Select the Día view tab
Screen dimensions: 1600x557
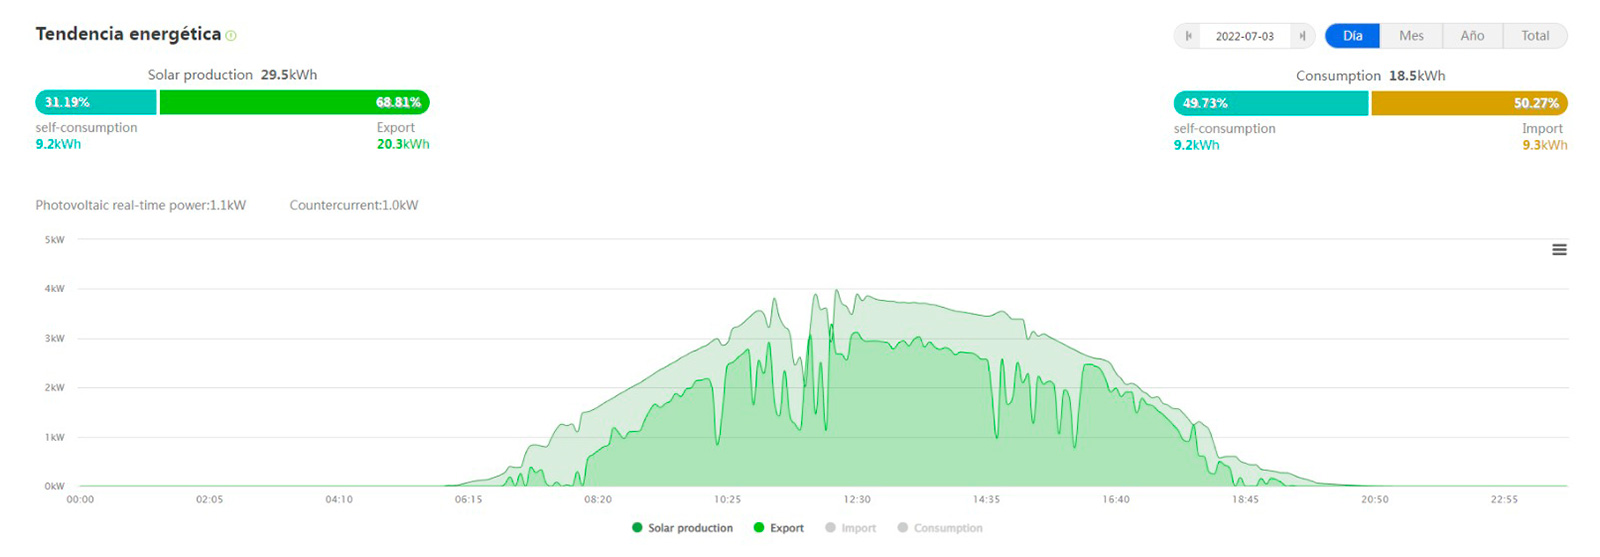pyautogui.click(x=1352, y=36)
